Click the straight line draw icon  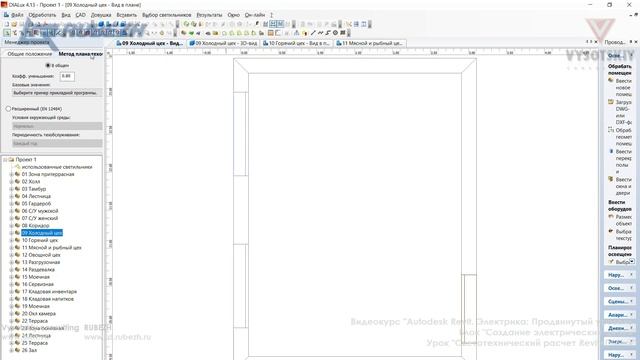[x=313, y=33]
